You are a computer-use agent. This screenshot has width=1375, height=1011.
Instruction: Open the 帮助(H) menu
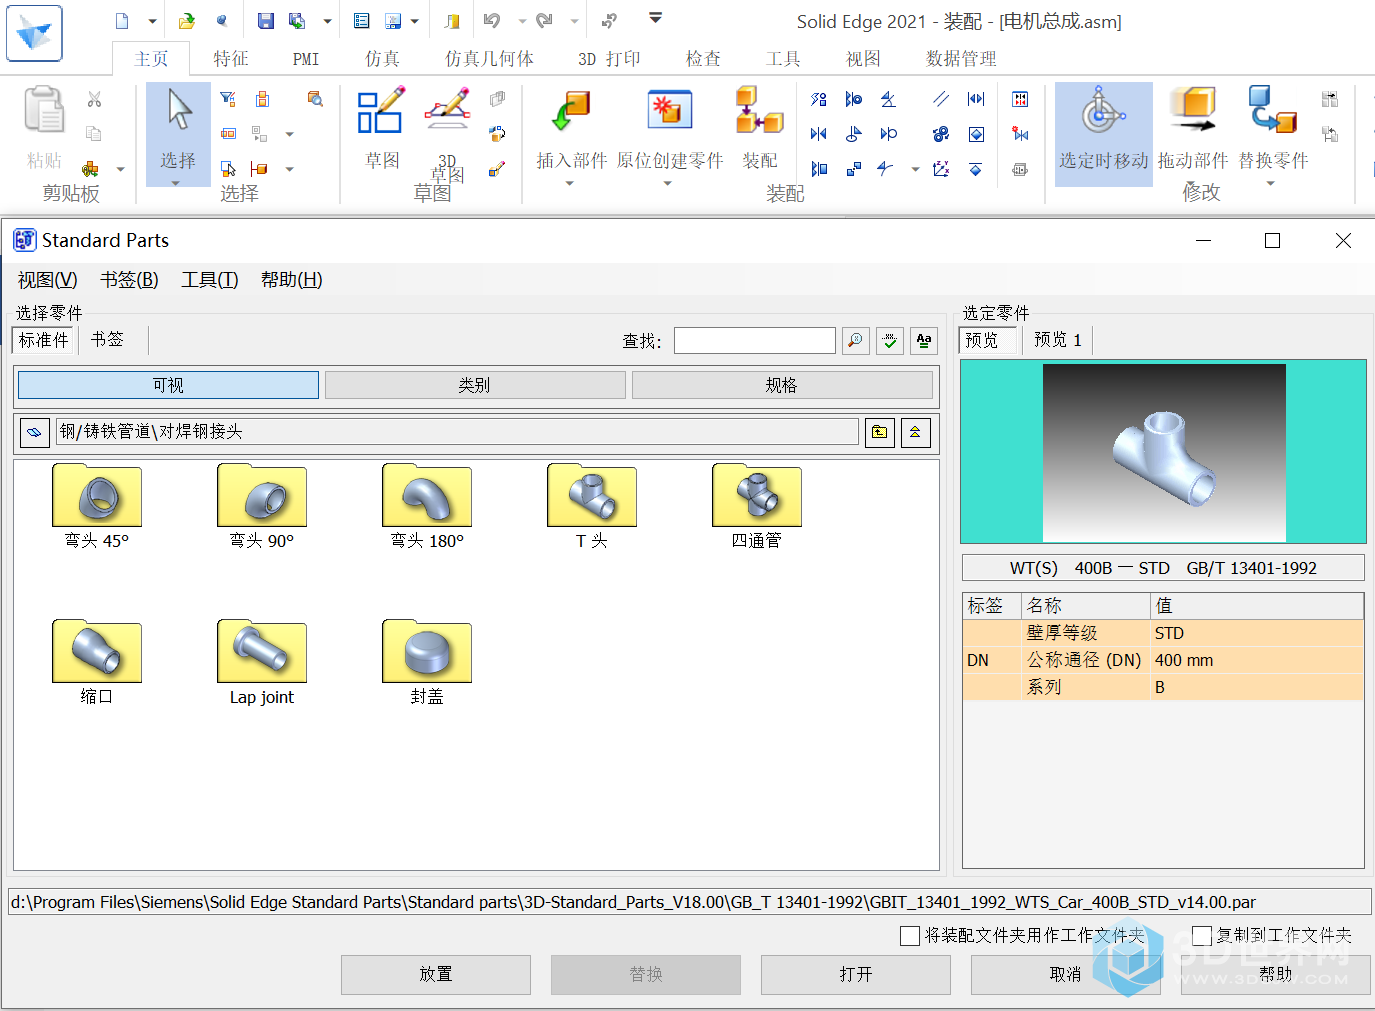point(291,280)
